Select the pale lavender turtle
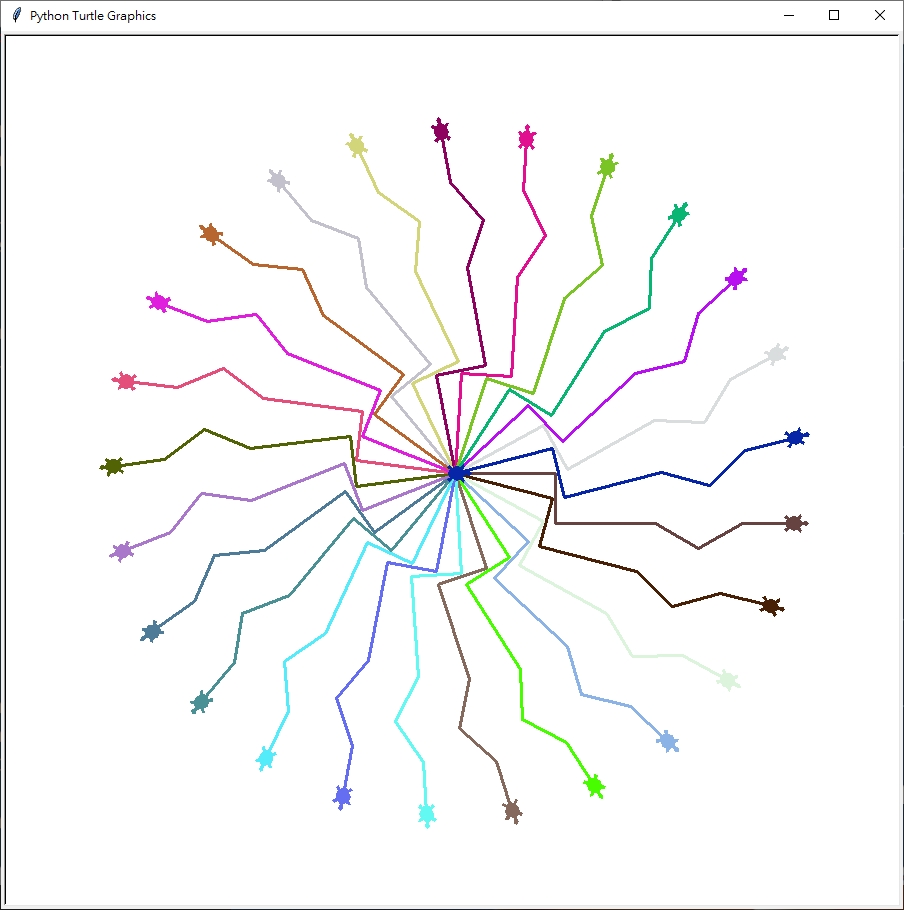Viewport: 904px width, 910px height. point(278,180)
